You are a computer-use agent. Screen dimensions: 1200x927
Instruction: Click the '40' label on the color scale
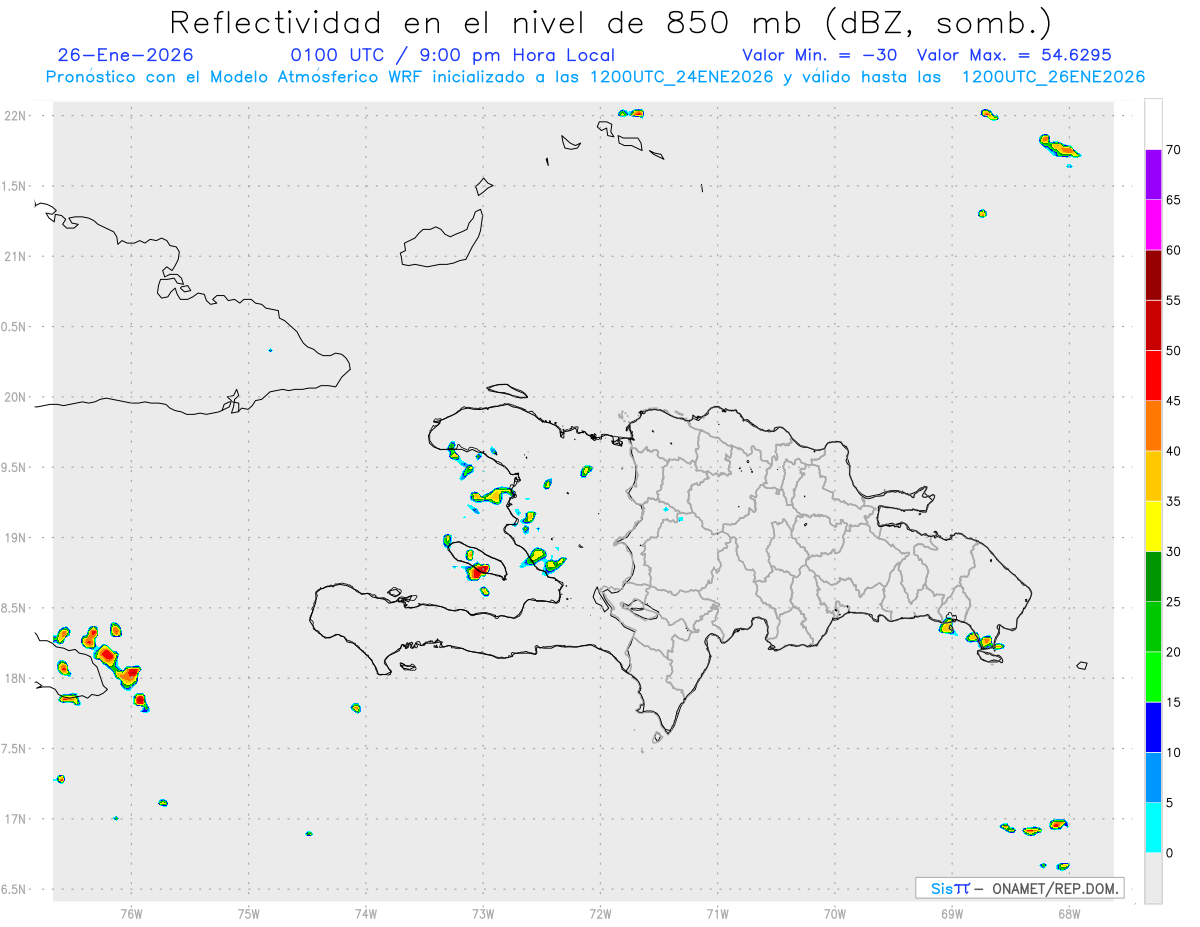point(1173,451)
